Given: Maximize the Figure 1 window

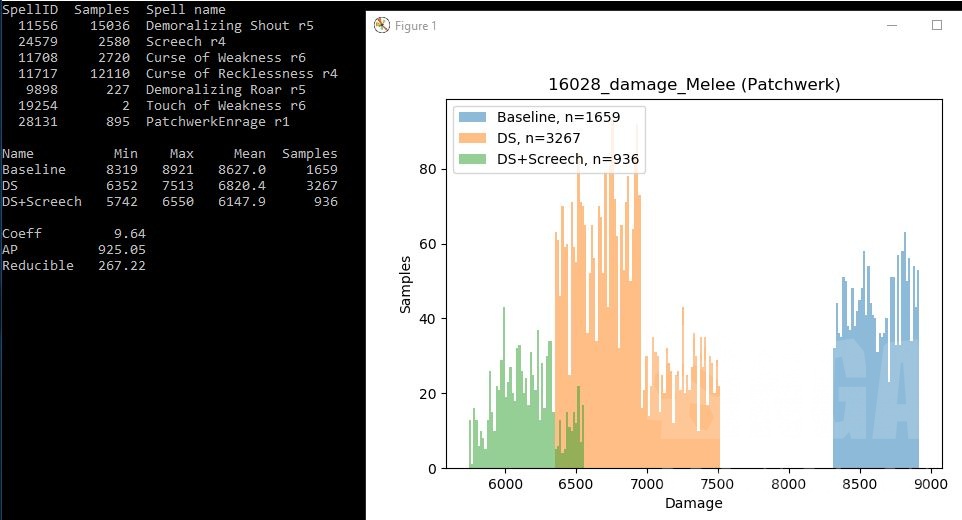Looking at the screenshot, I should (x=937, y=26).
